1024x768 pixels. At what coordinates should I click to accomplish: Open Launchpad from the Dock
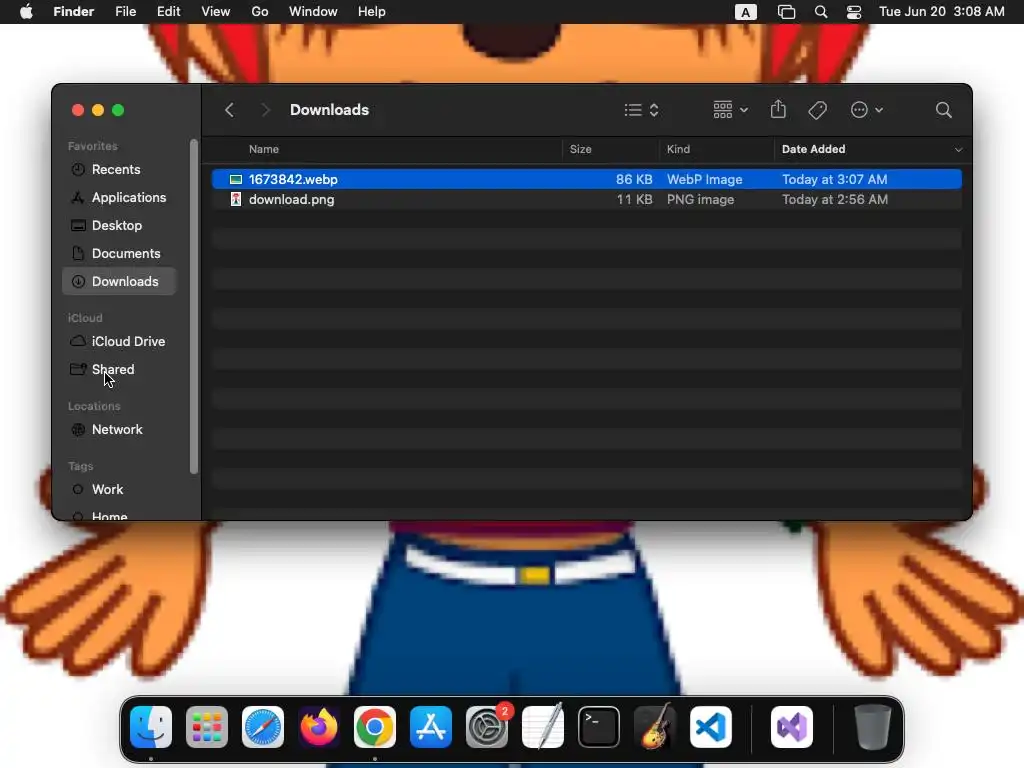click(207, 727)
